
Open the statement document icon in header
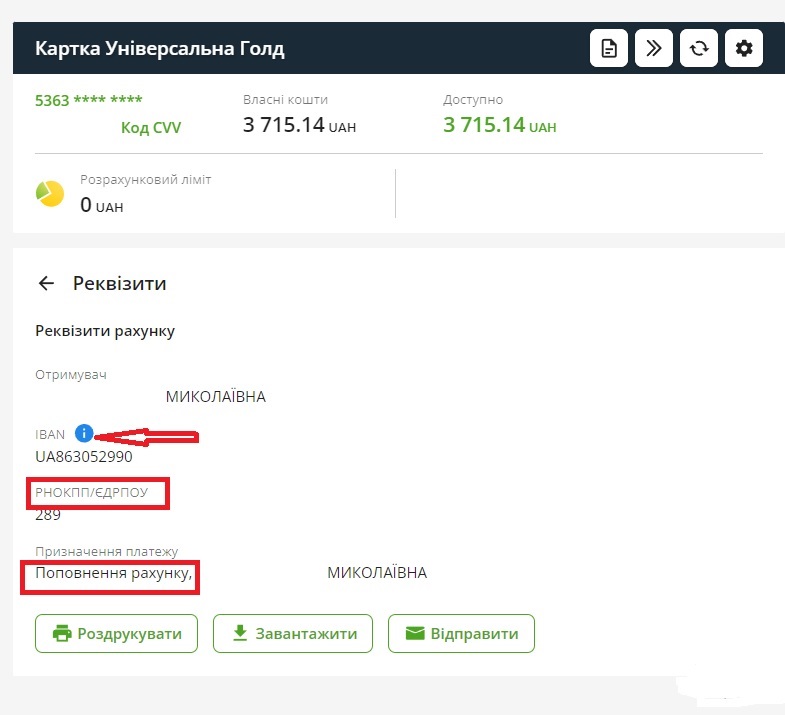(x=609, y=48)
